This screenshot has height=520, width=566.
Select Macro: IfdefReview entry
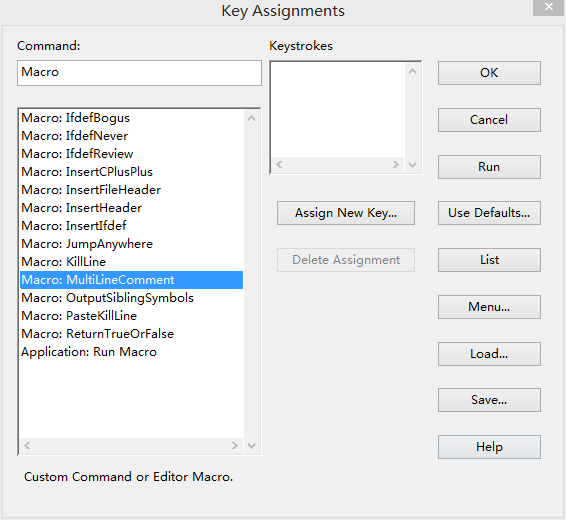[131, 154]
